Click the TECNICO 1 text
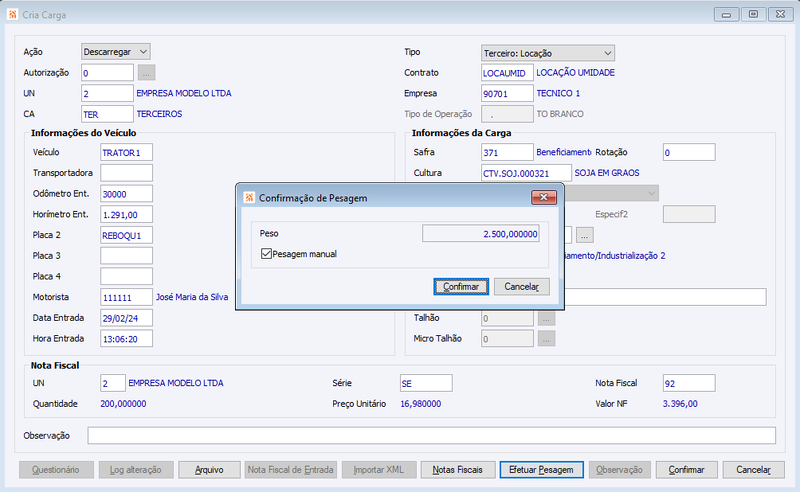 click(x=558, y=93)
